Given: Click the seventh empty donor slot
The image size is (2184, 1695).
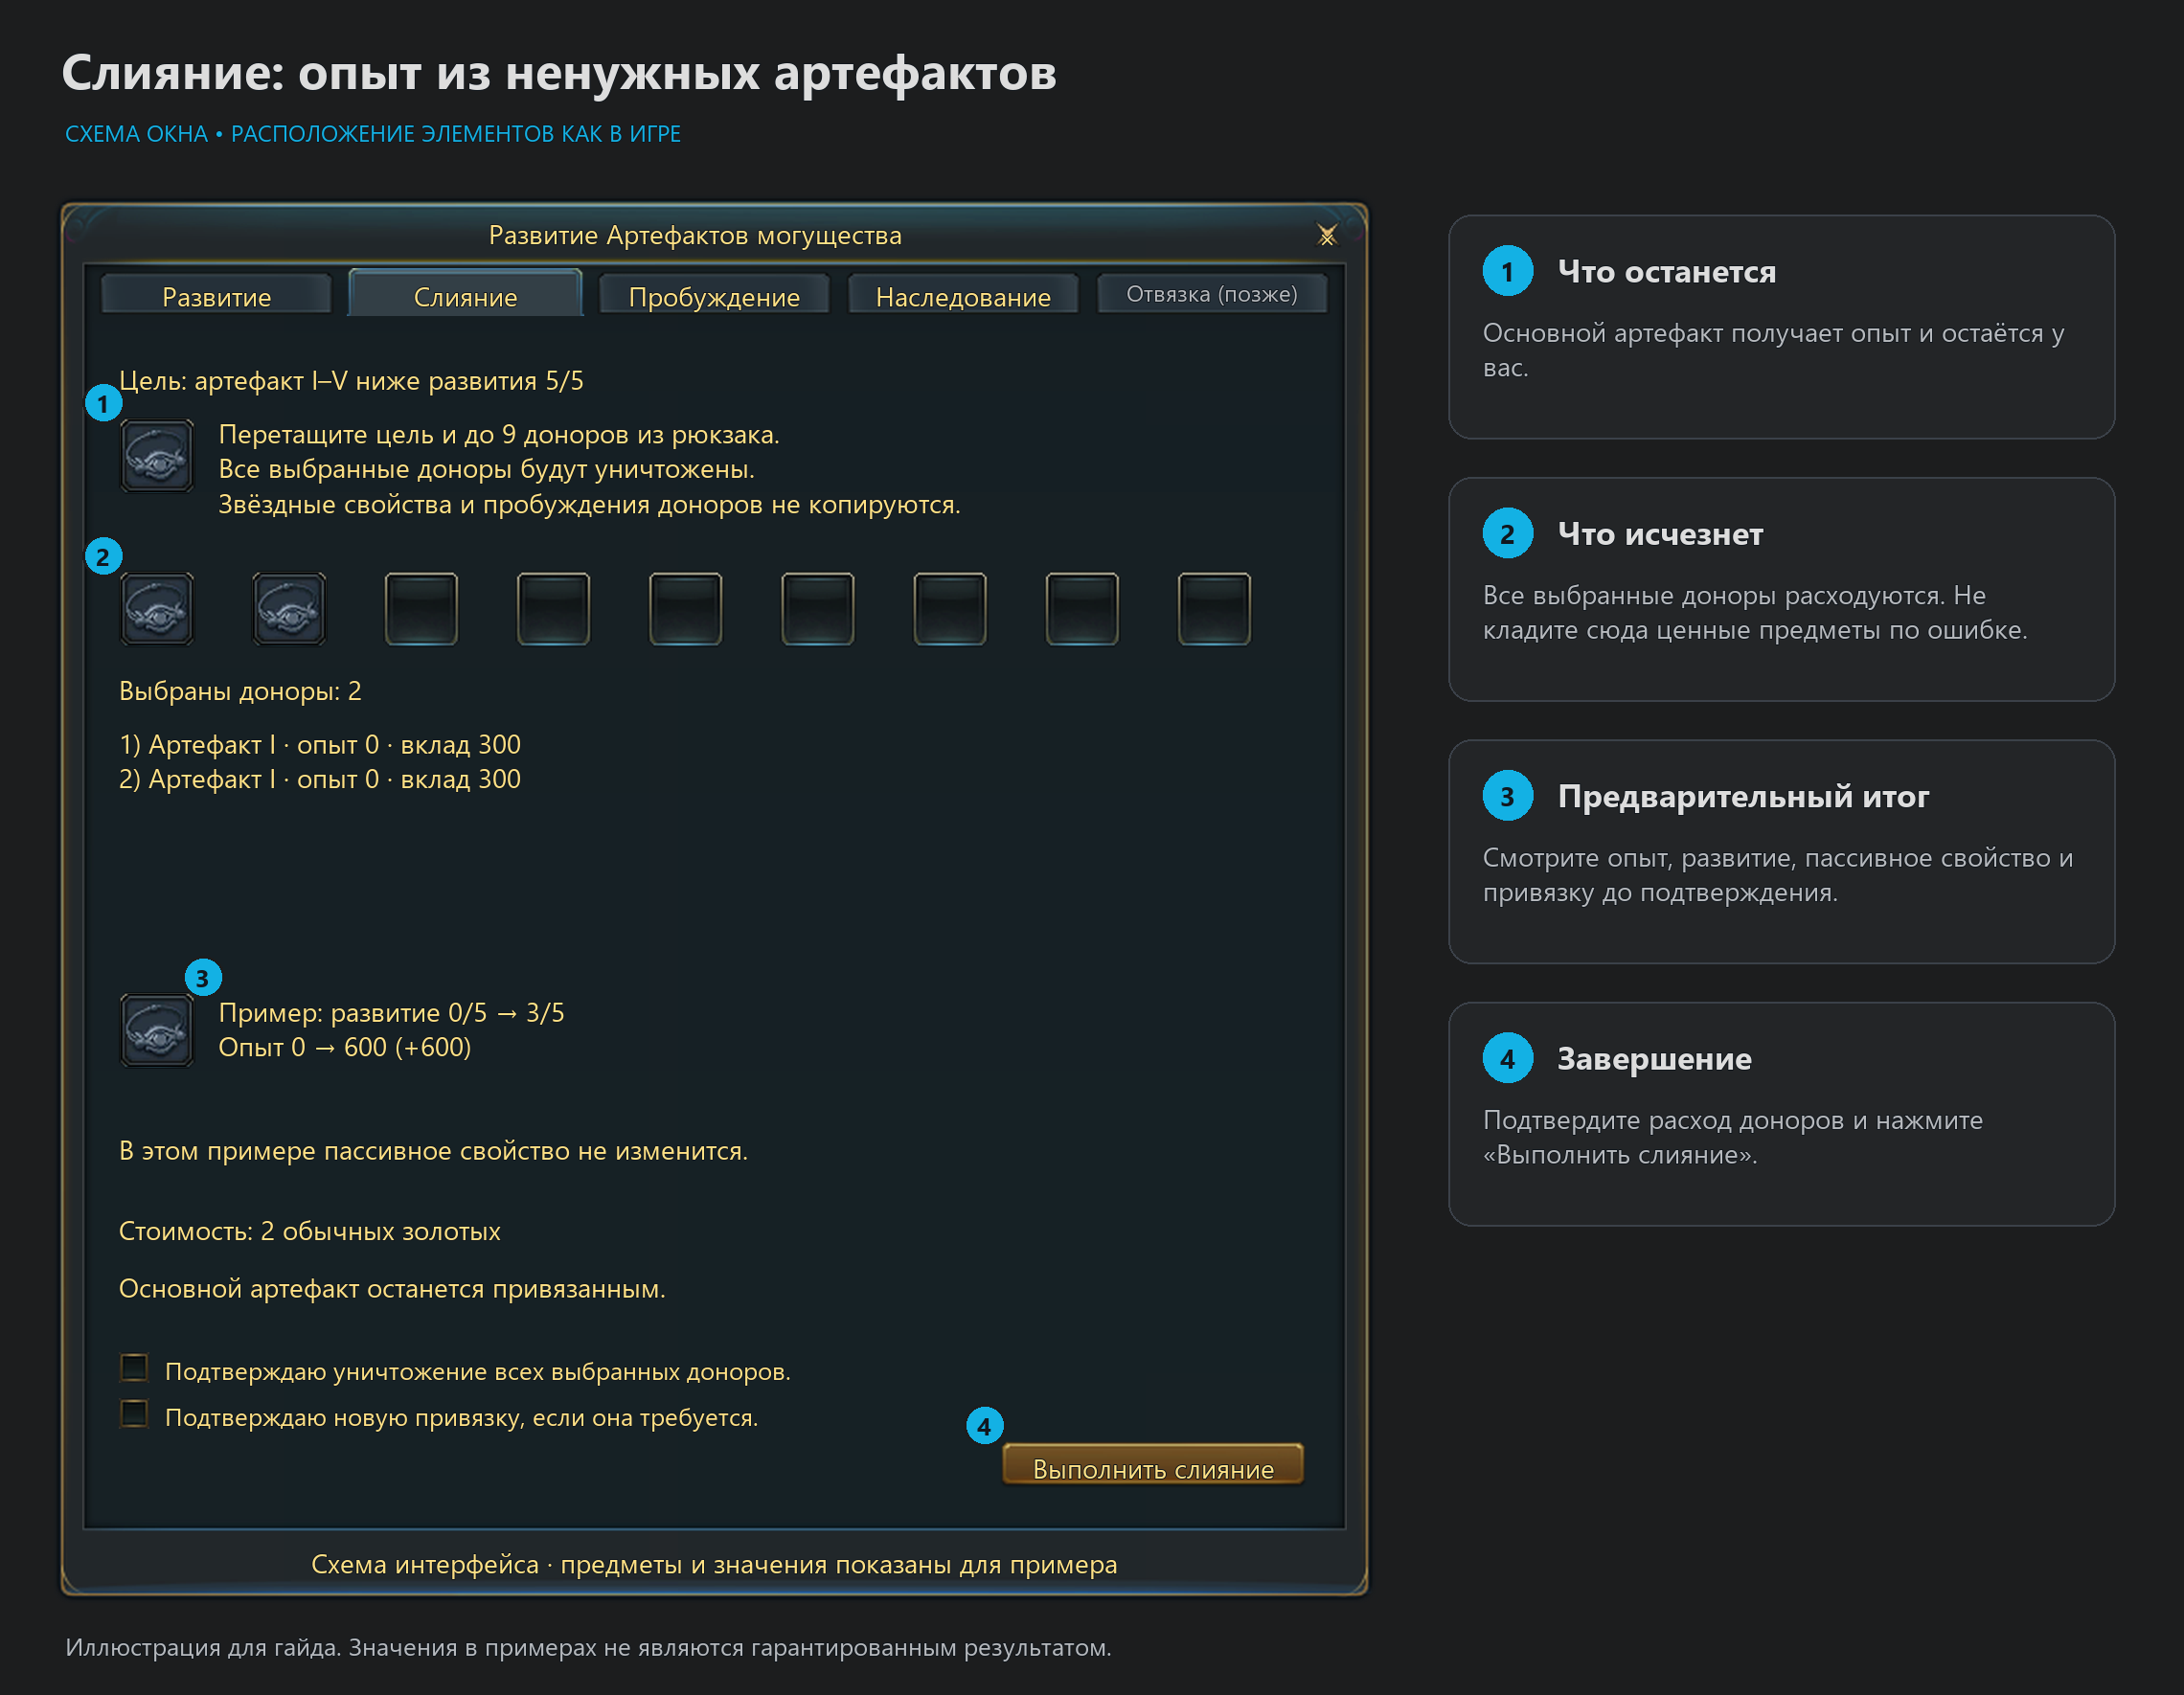Looking at the screenshot, I should (950, 609).
